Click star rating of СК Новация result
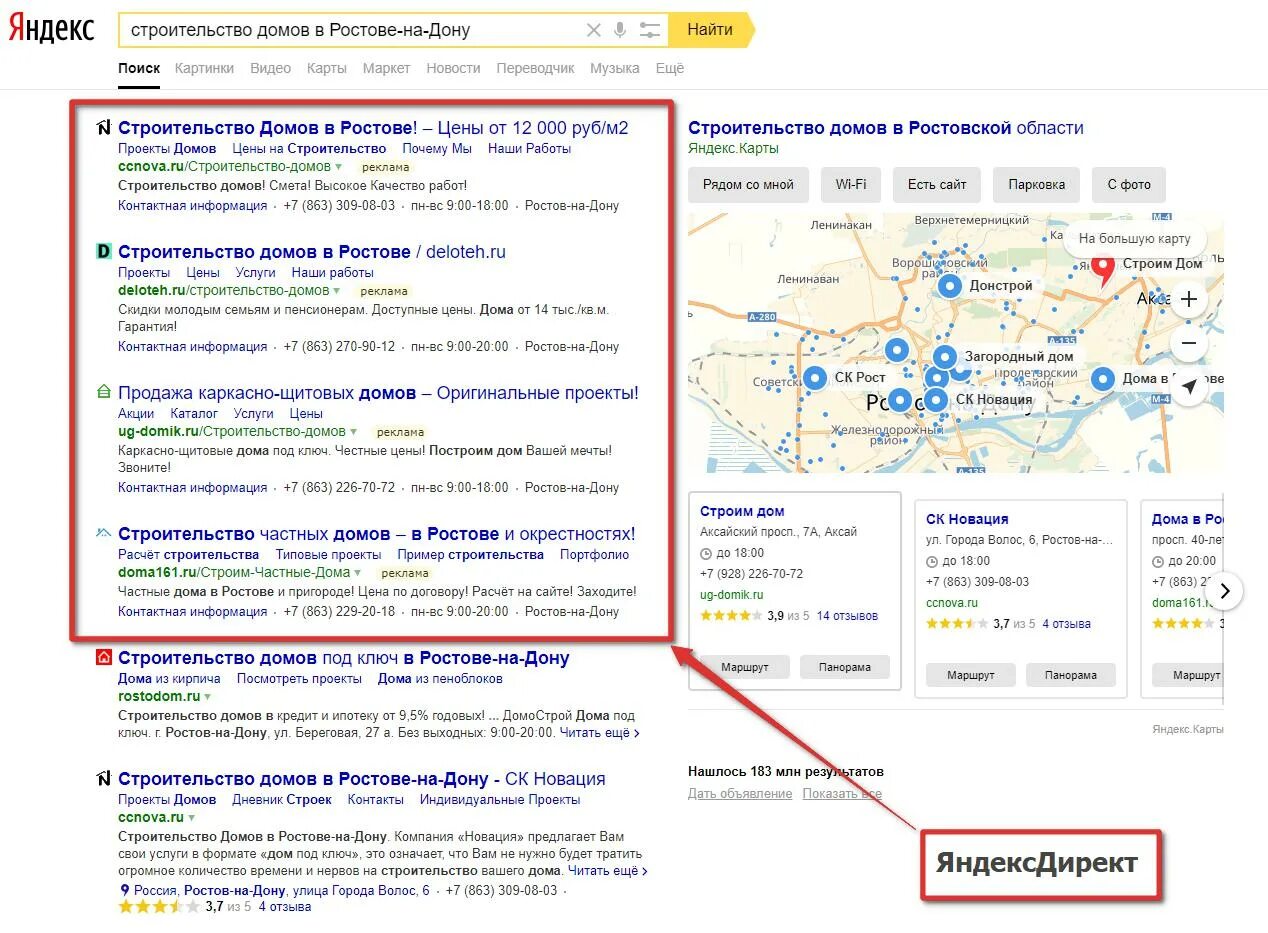Viewport: 1268px width, 933px height. pyautogui.click(x=159, y=907)
